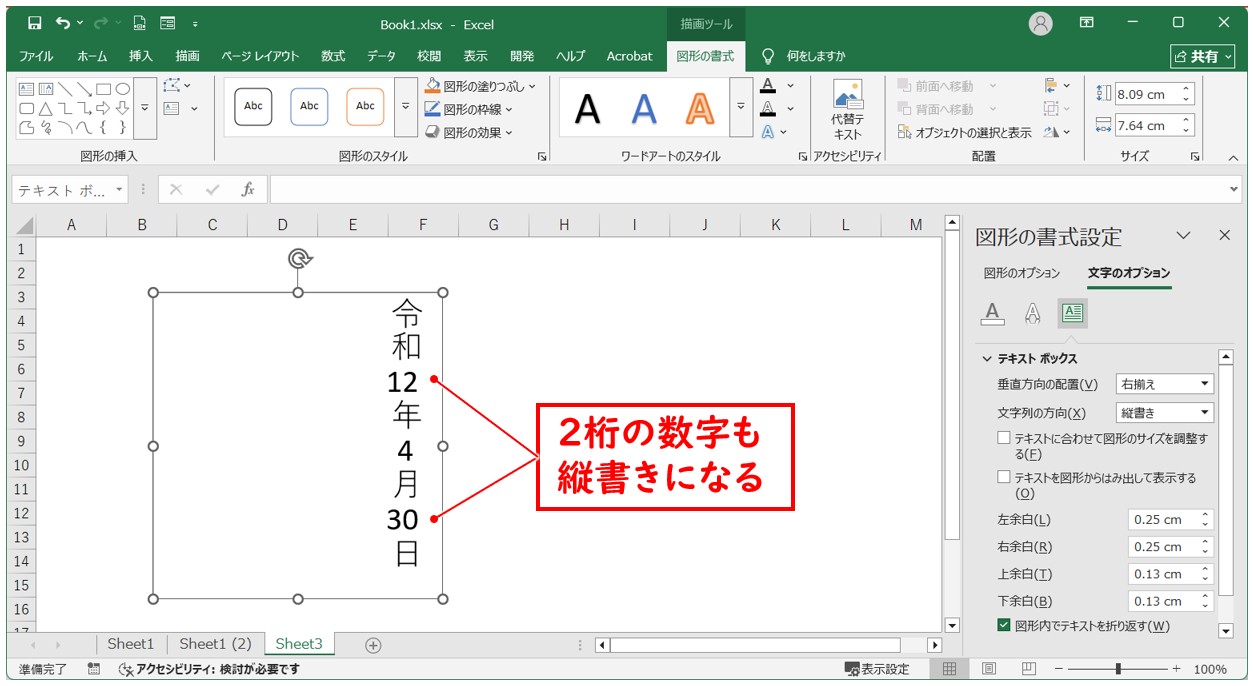Expand the shapes gallery more button

(144, 106)
